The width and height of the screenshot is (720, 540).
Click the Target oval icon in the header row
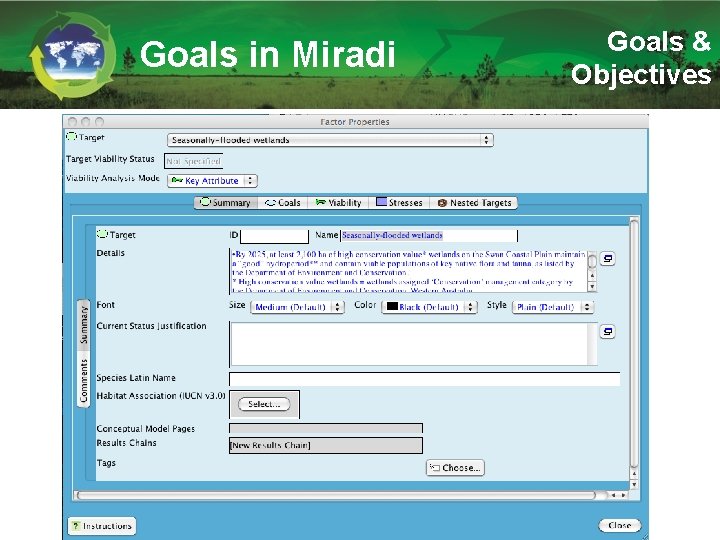coord(72,136)
